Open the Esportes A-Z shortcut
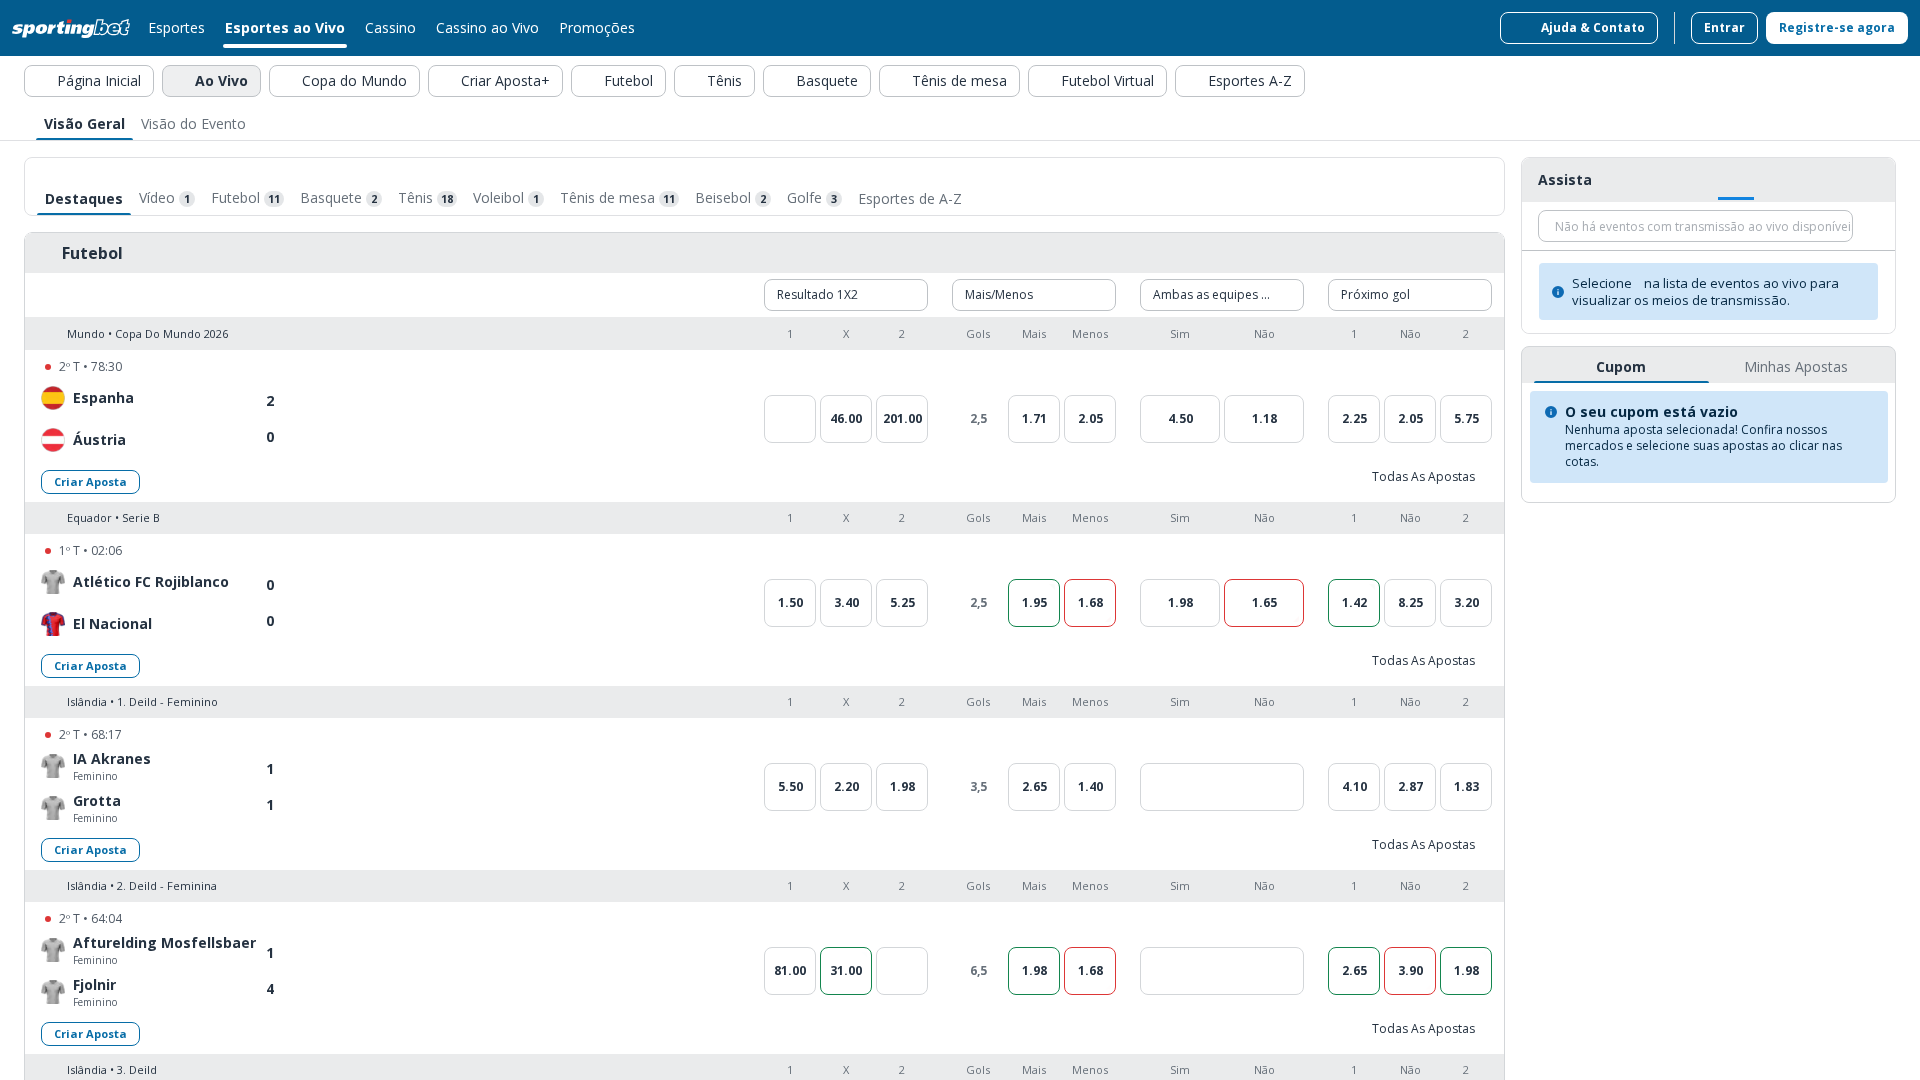 pyautogui.click(x=1240, y=81)
